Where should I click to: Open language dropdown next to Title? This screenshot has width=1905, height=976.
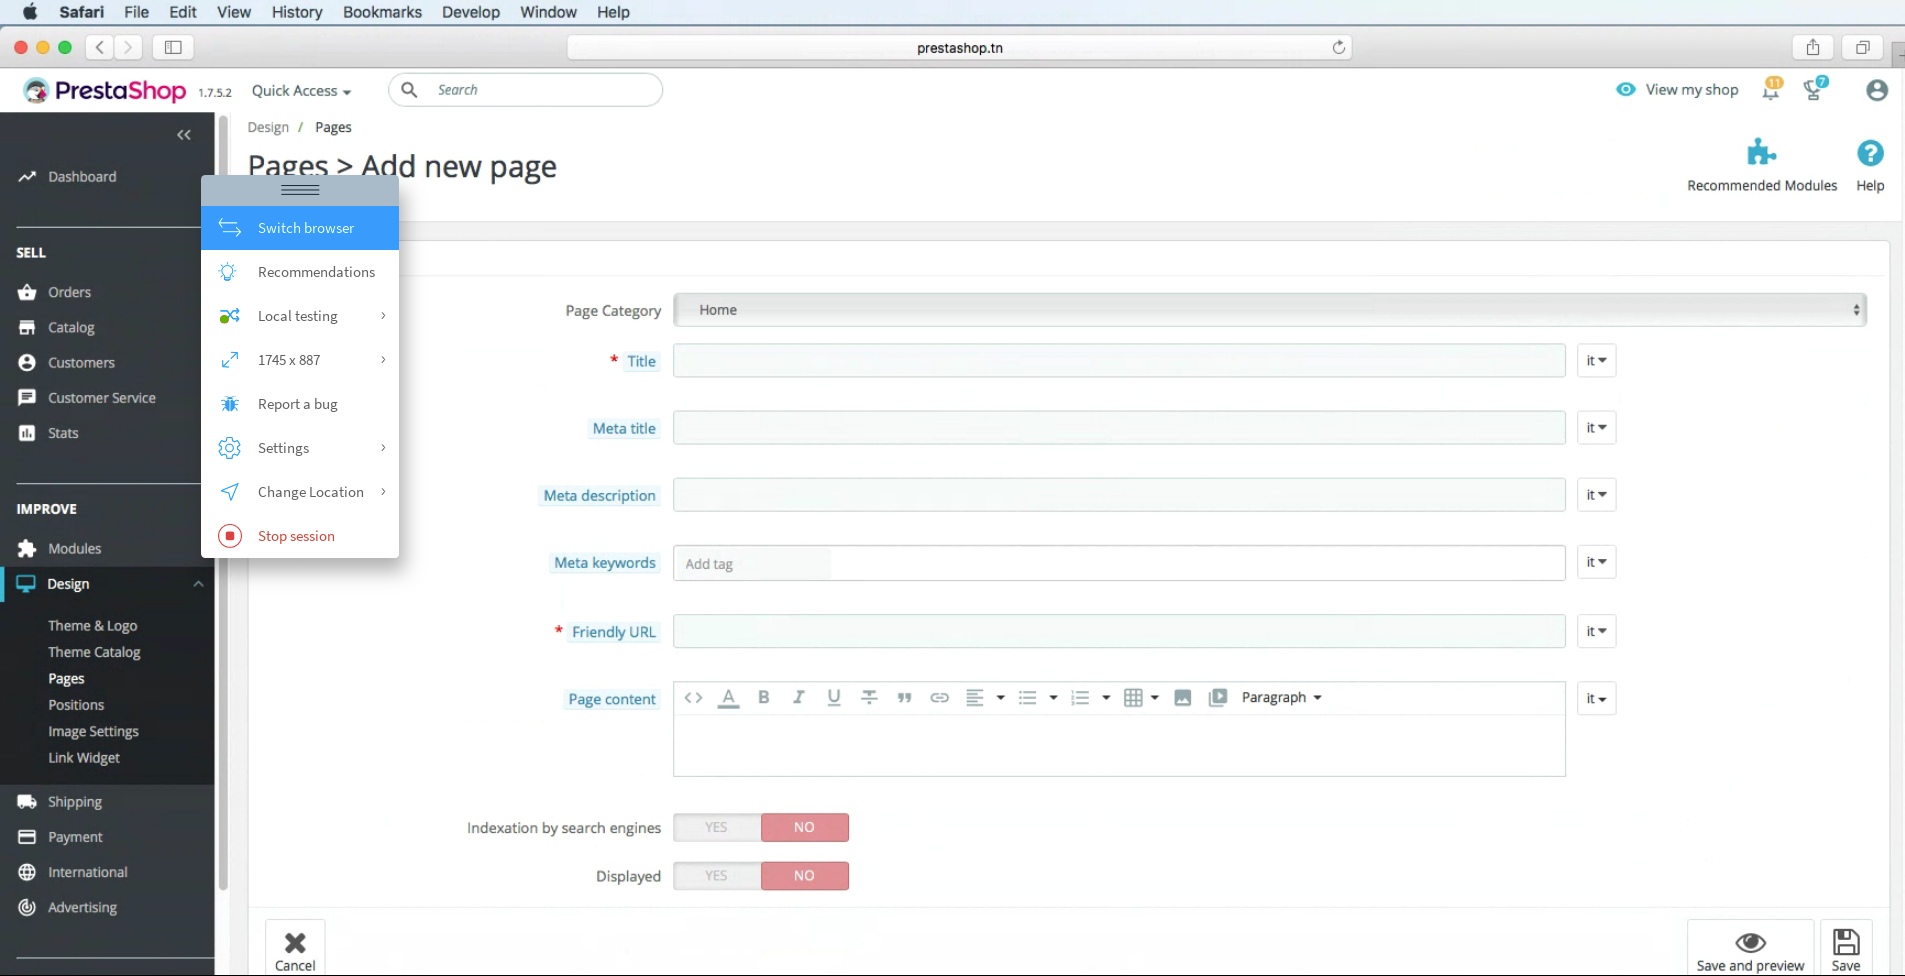(x=1596, y=361)
